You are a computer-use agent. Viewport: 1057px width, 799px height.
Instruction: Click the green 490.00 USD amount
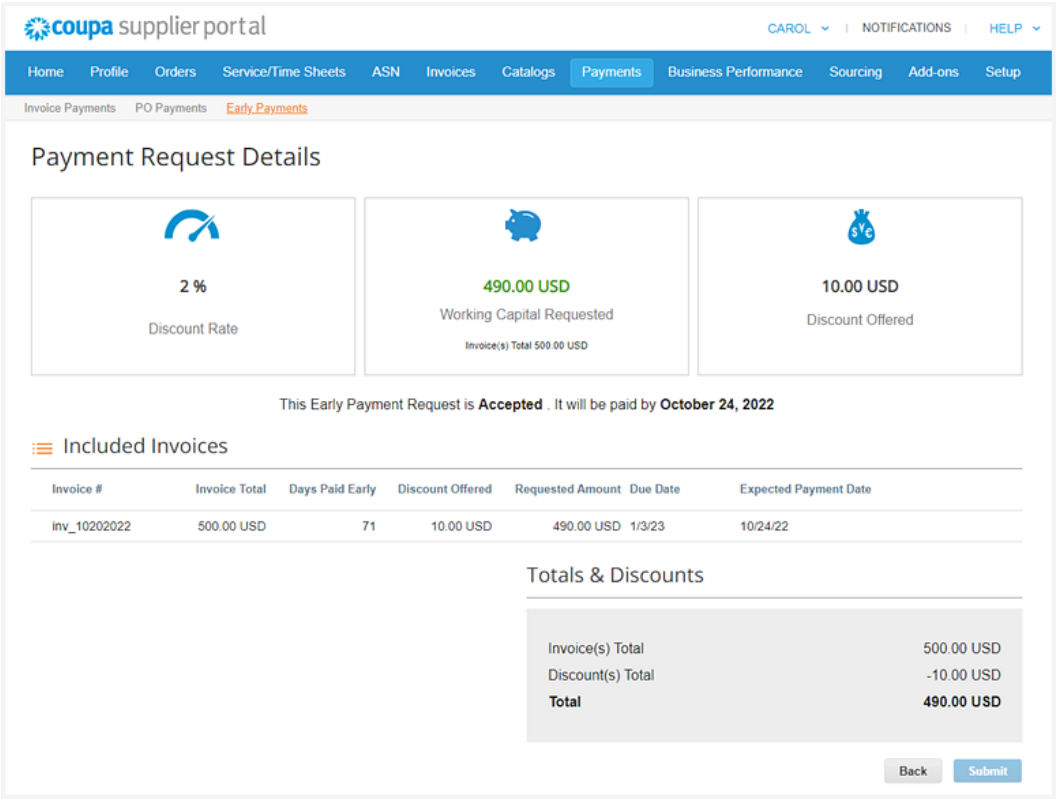[x=526, y=287]
